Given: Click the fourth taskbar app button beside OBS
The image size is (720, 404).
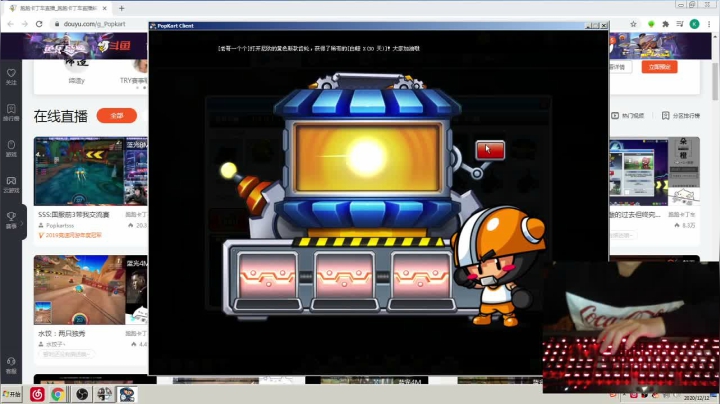Looking at the screenshot, I should pyautogui.click(x=104, y=394).
